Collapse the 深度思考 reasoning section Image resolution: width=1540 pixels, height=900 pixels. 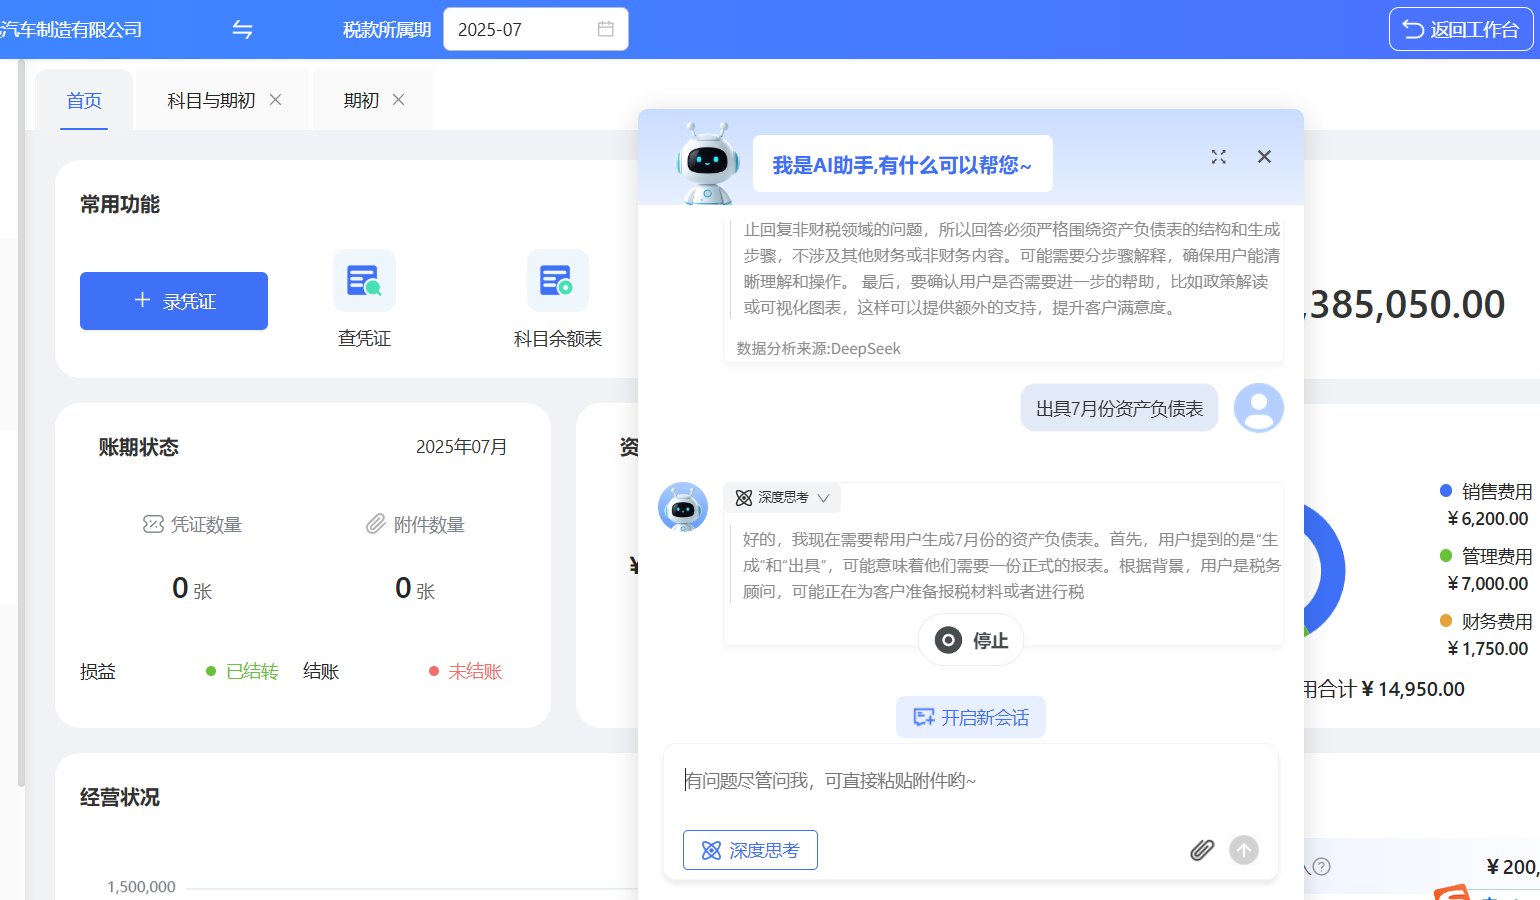point(782,497)
